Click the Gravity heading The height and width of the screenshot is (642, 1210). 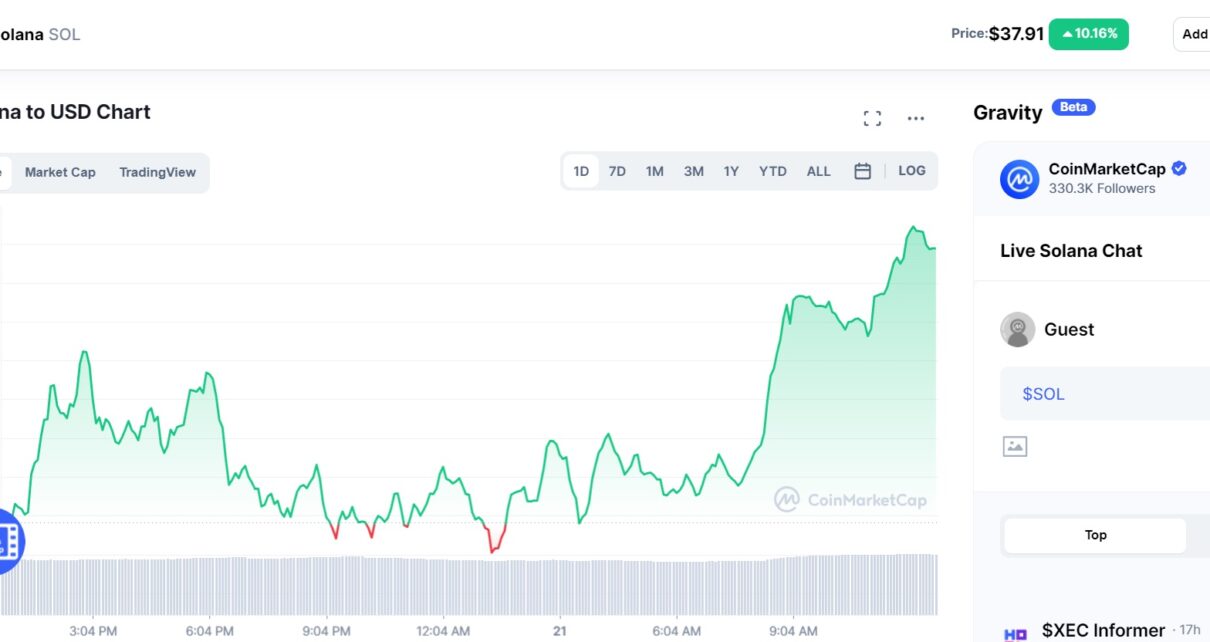(1008, 112)
